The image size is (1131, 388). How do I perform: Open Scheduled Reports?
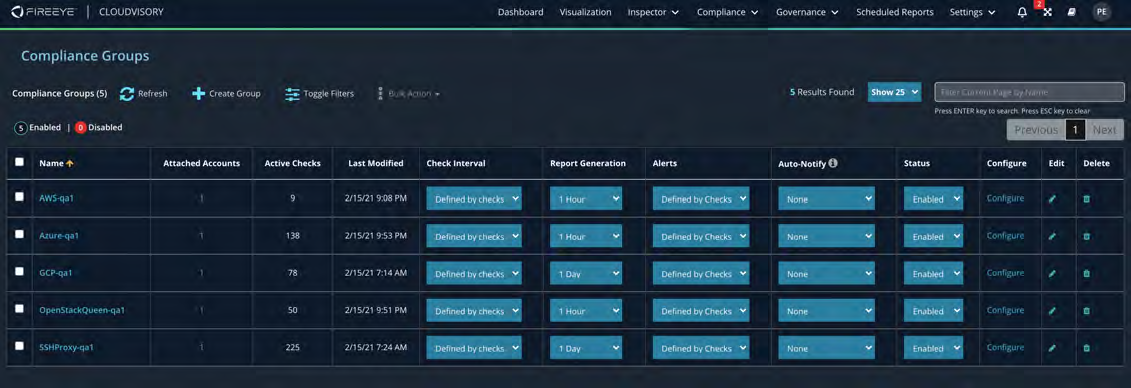point(894,12)
